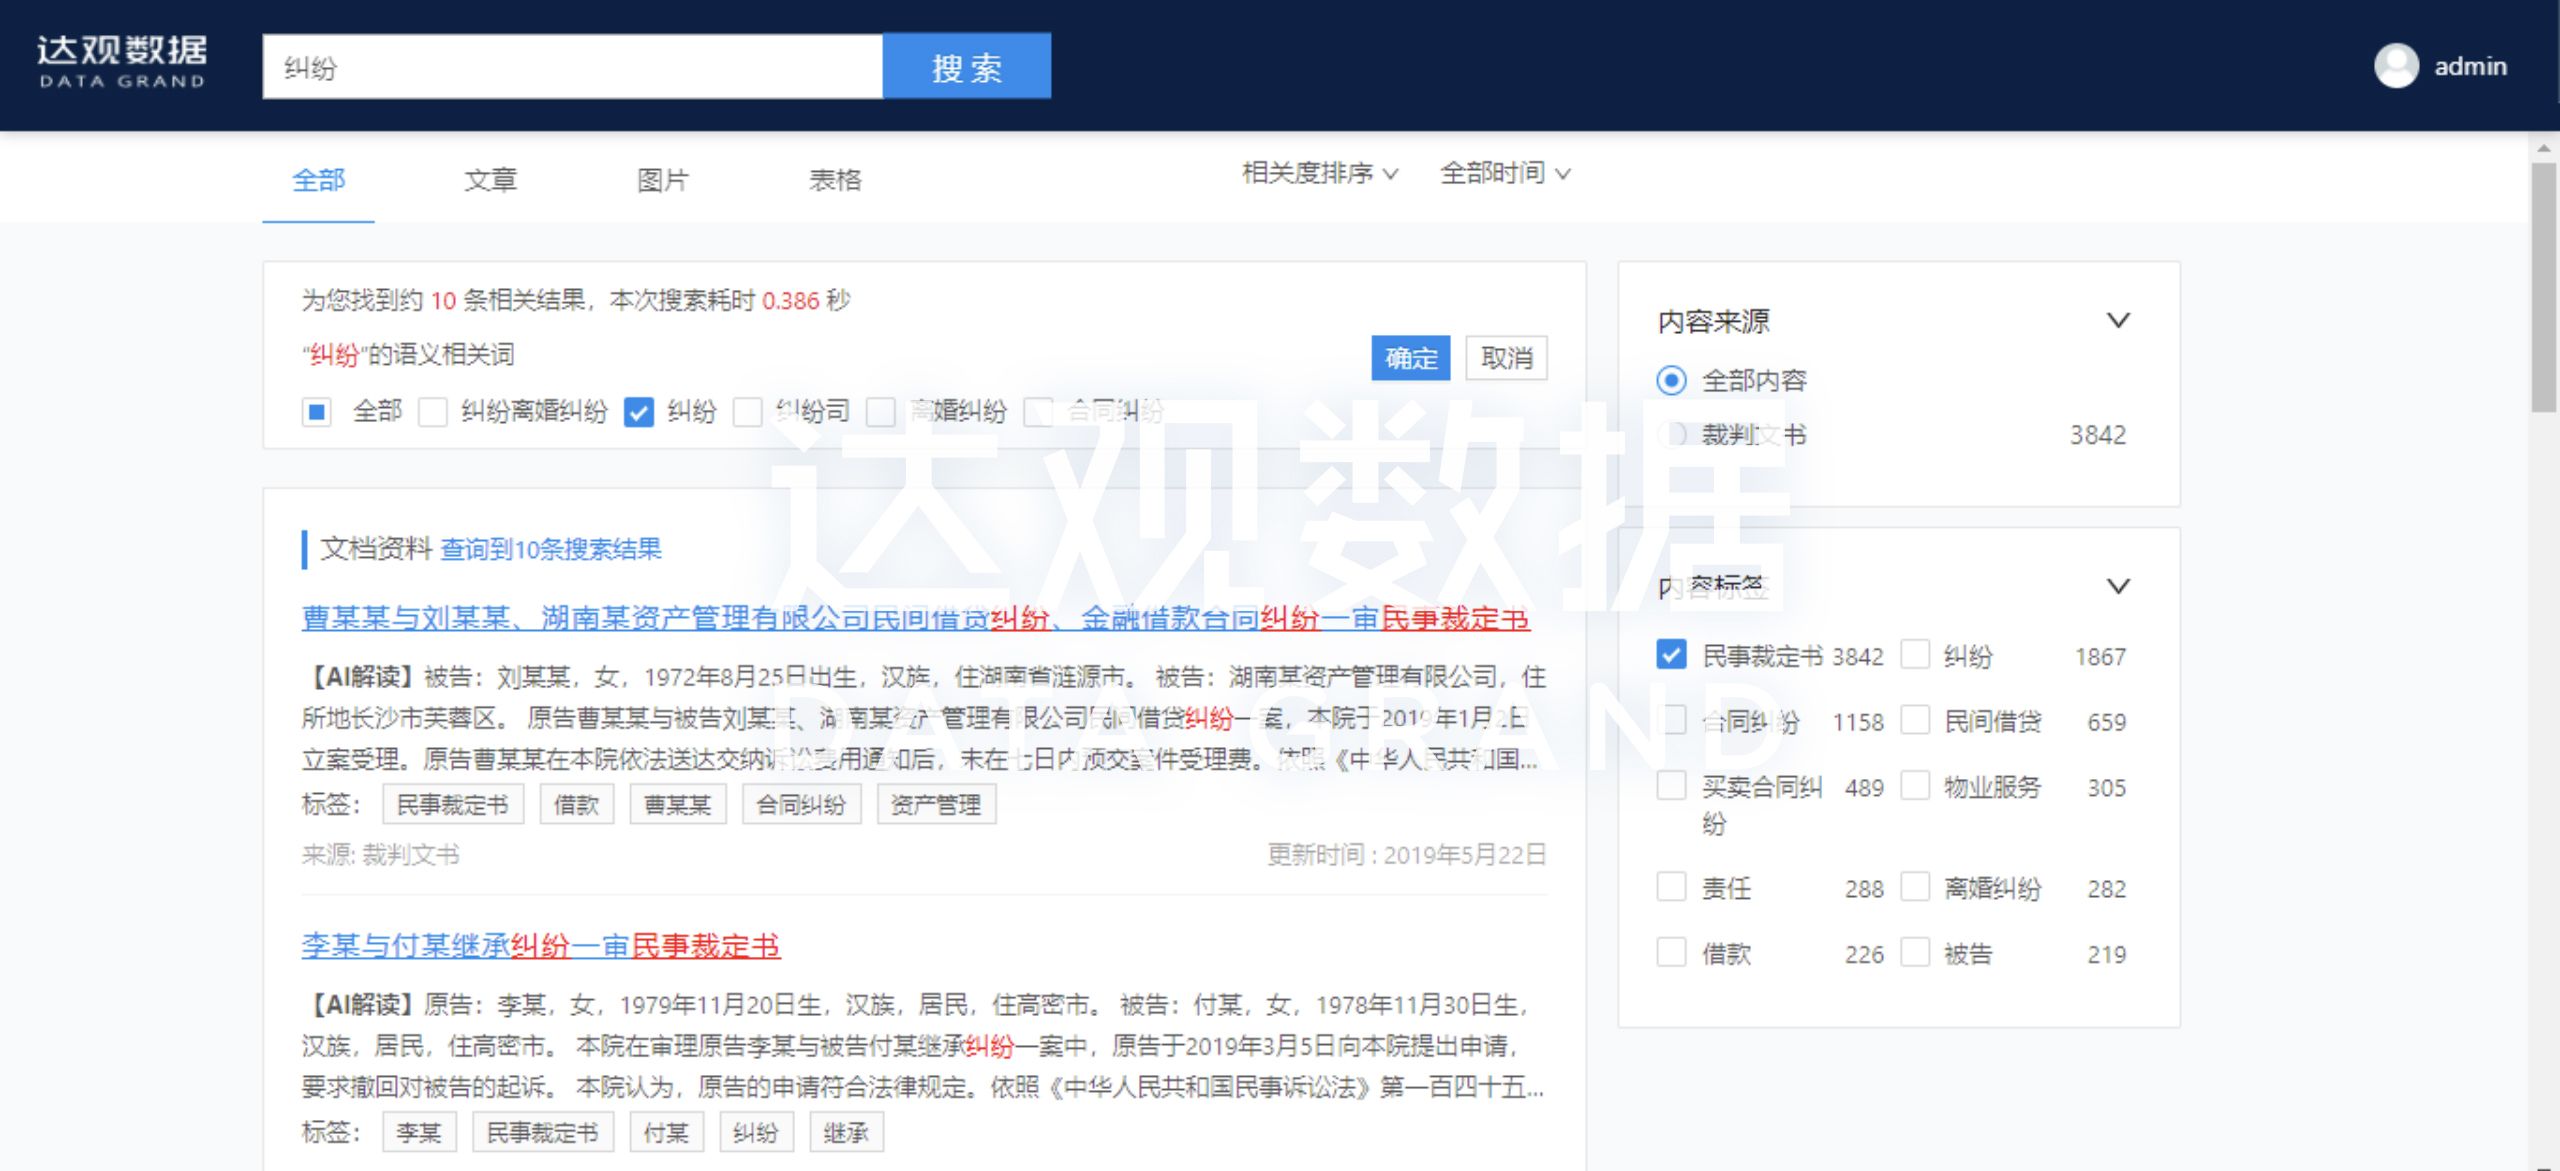Click the 继承 tag under second result

click(x=846, y=1133)
